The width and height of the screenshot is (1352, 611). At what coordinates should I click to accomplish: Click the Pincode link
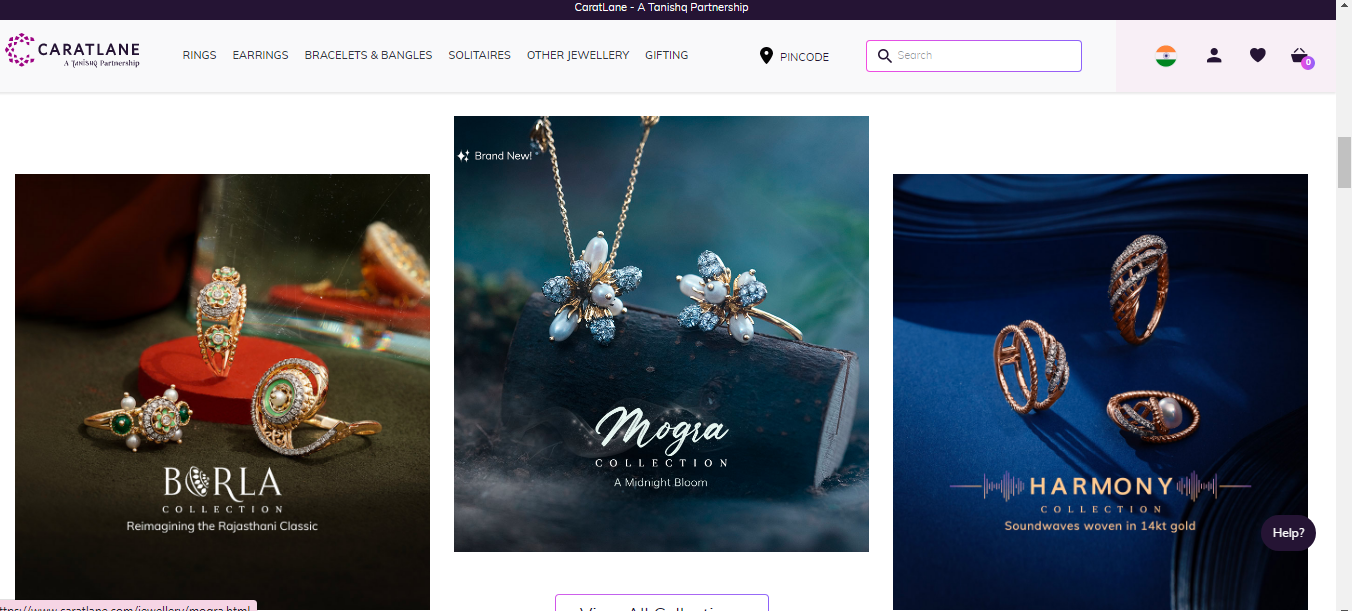coord(804,57)
